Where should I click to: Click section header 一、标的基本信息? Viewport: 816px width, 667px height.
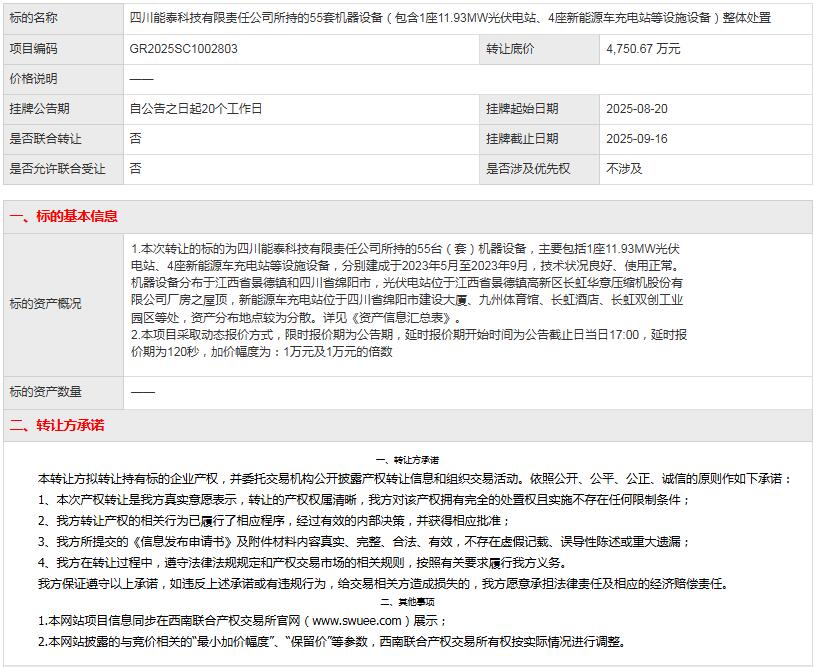click(63, 216)
